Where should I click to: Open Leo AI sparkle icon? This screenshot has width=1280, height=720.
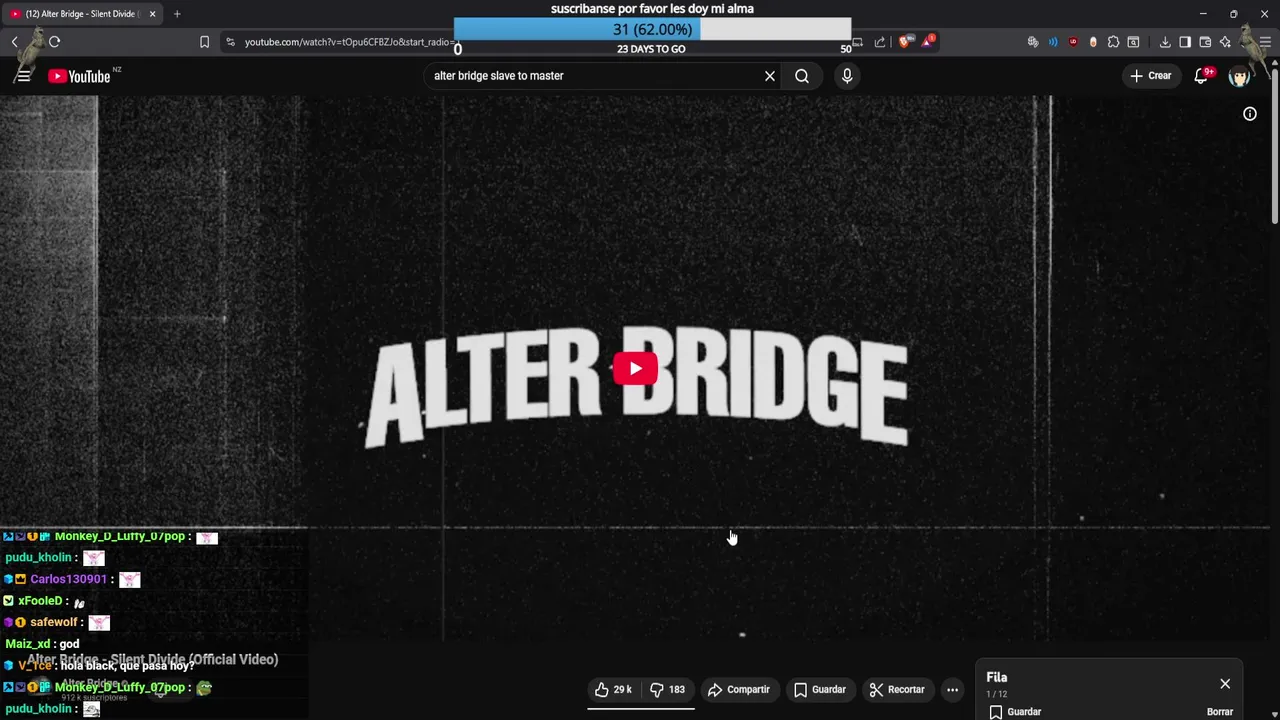point(1225,42)
